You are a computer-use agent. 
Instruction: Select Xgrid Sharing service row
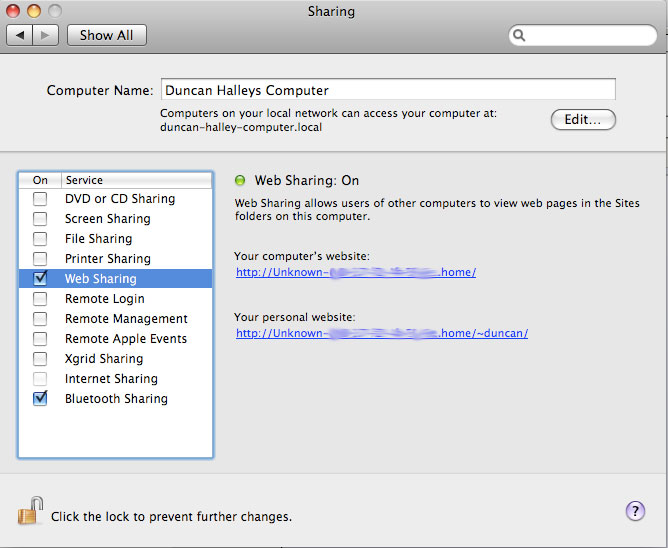pos(115,359)
